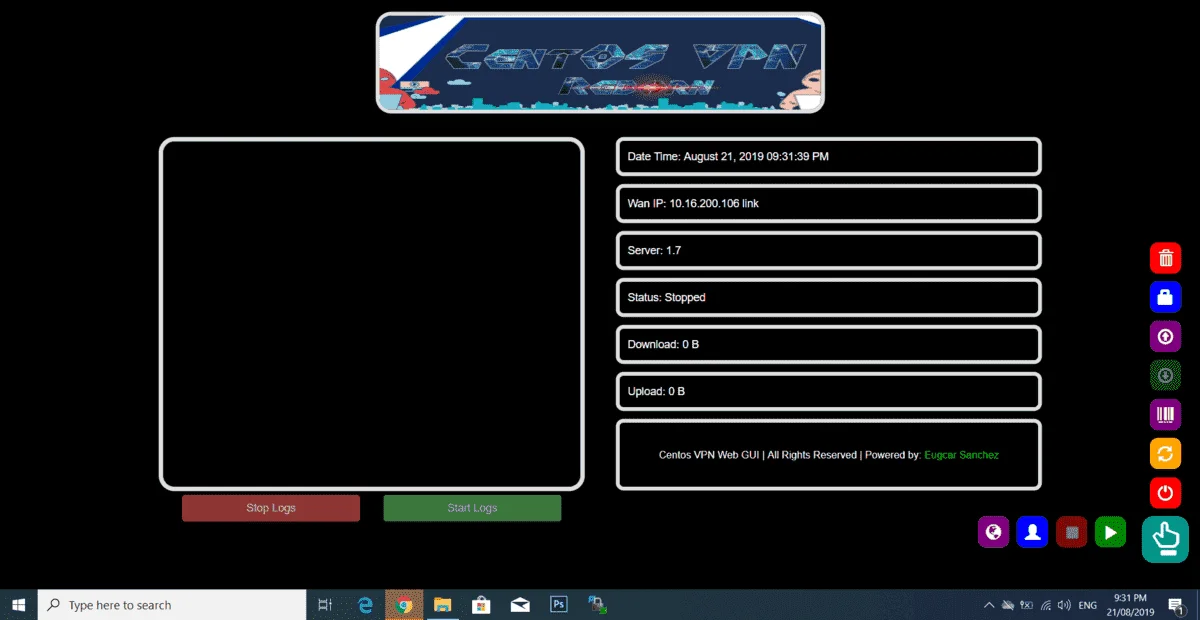The height and width of the screenshot is (620, 1200).
Task: Click the Wan IP 10.16.200.106 link text
Action: point(693,204)
